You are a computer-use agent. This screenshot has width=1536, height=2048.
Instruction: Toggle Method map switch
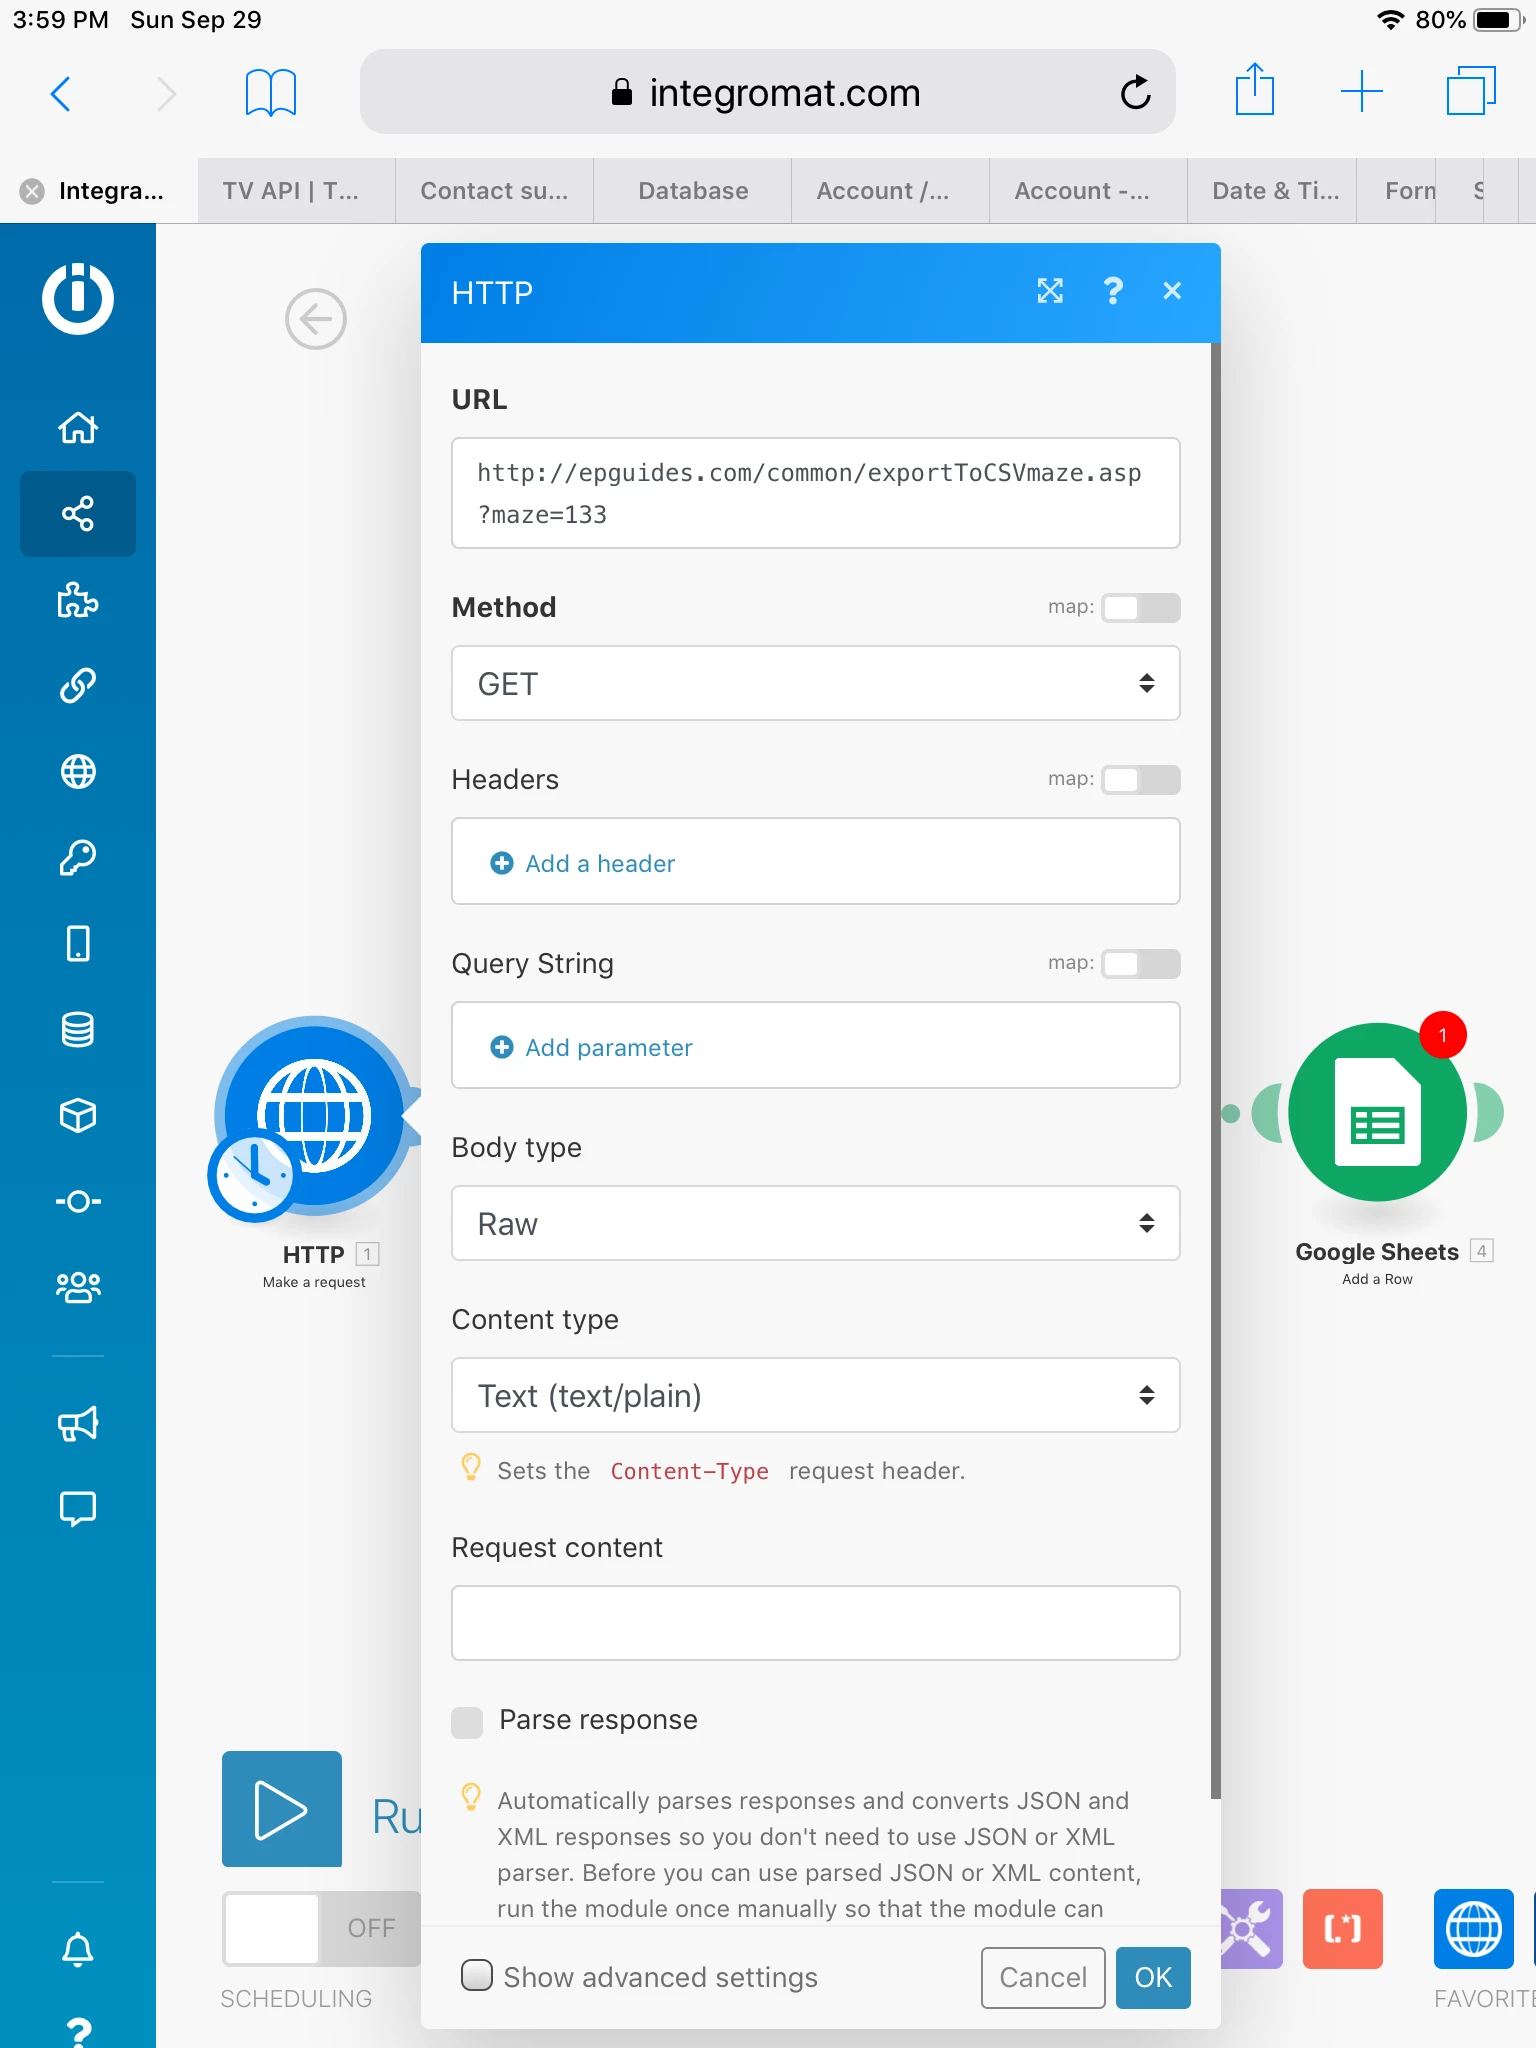click(1141, 608)
